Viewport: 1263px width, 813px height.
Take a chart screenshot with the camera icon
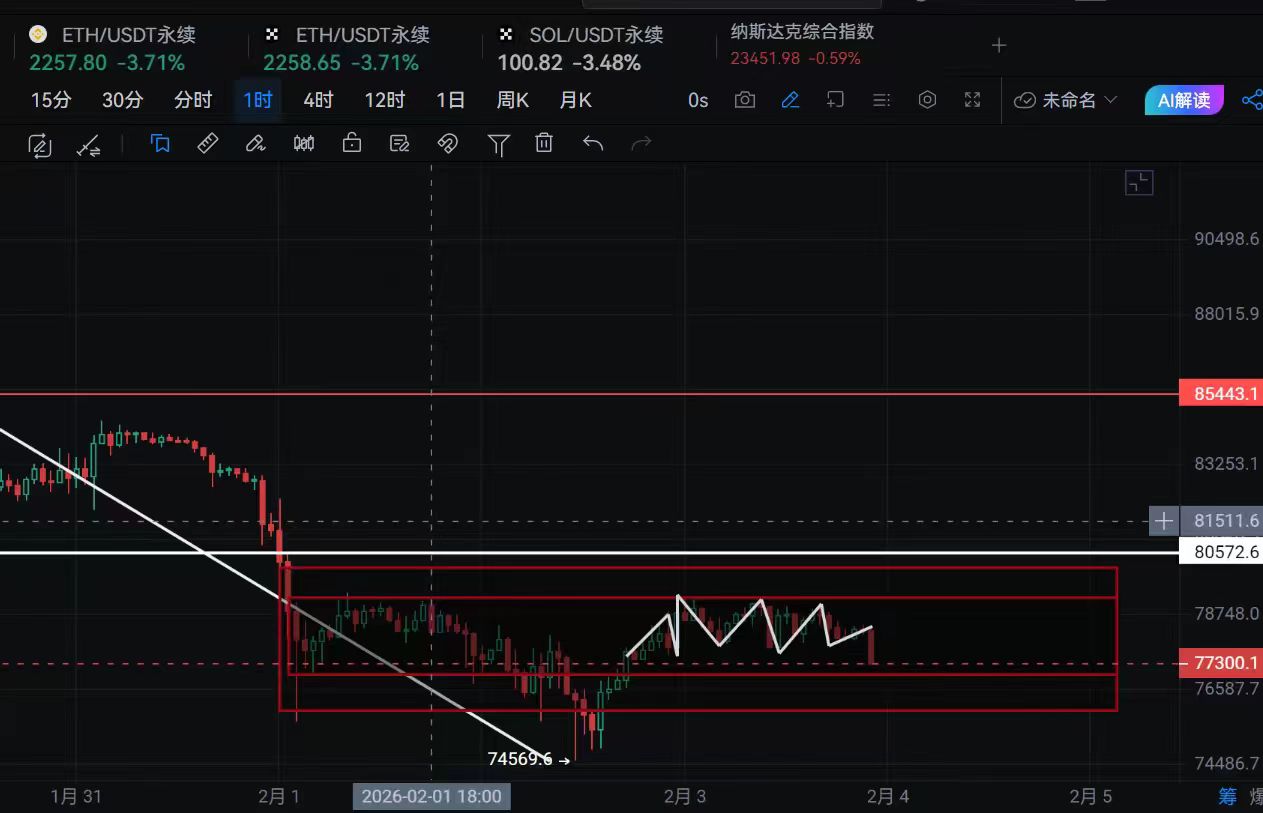[x=744, y=100]
